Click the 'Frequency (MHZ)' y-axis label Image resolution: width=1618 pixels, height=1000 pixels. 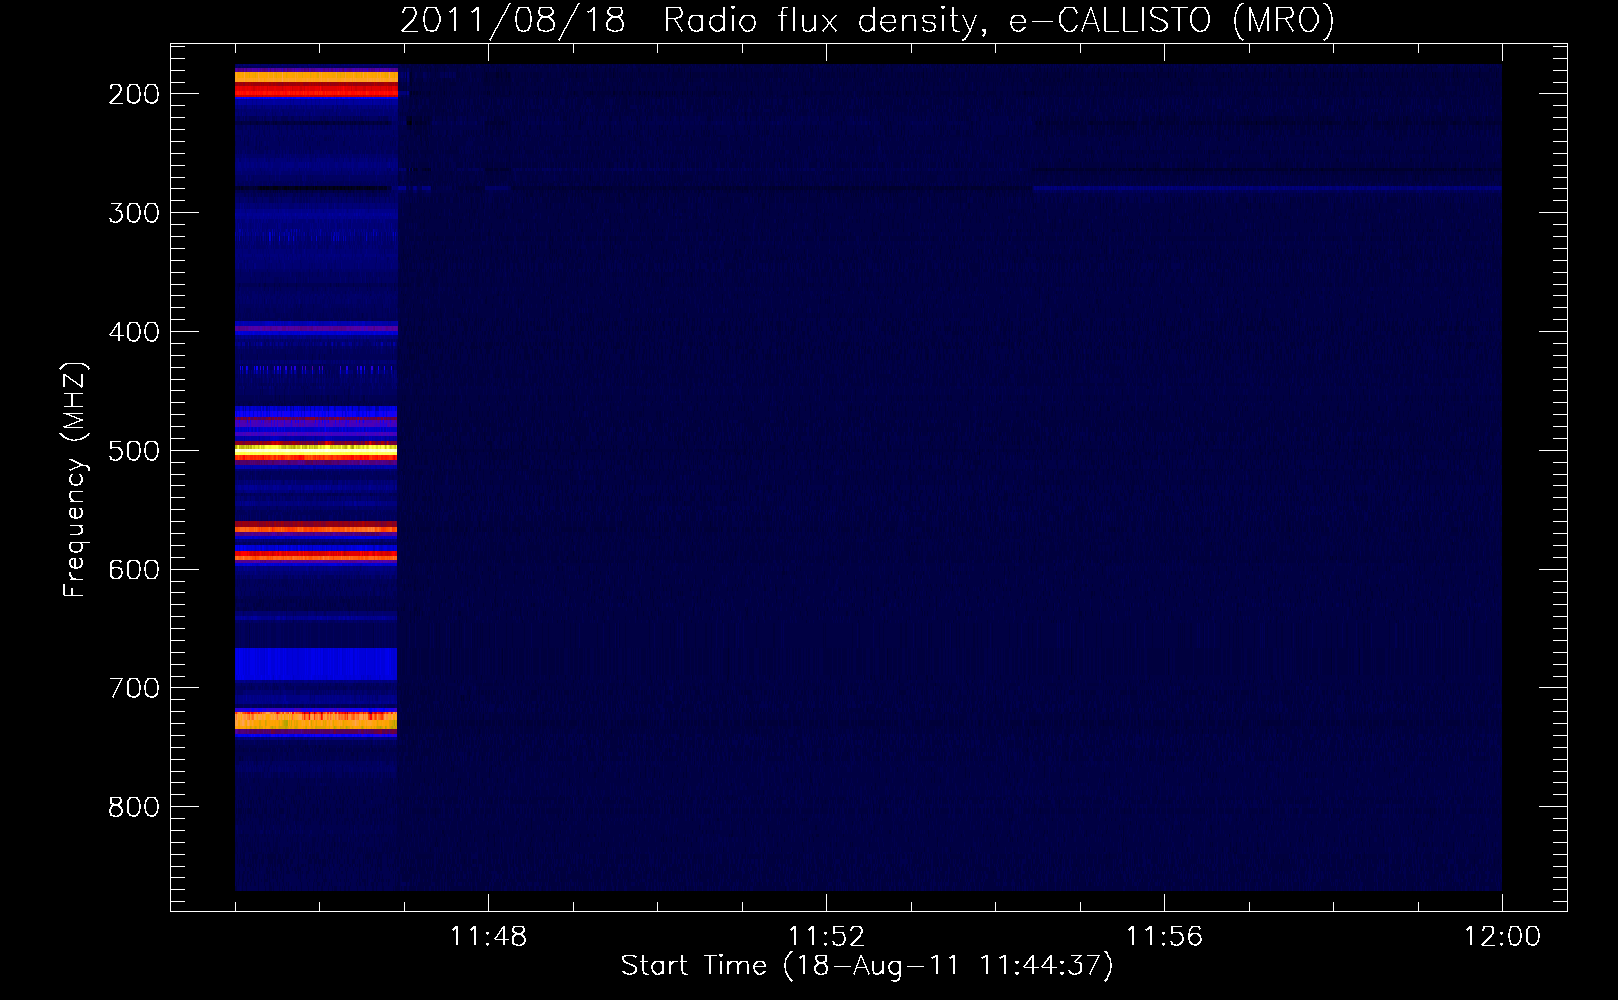pyautogui.click(x=75, y=479)
